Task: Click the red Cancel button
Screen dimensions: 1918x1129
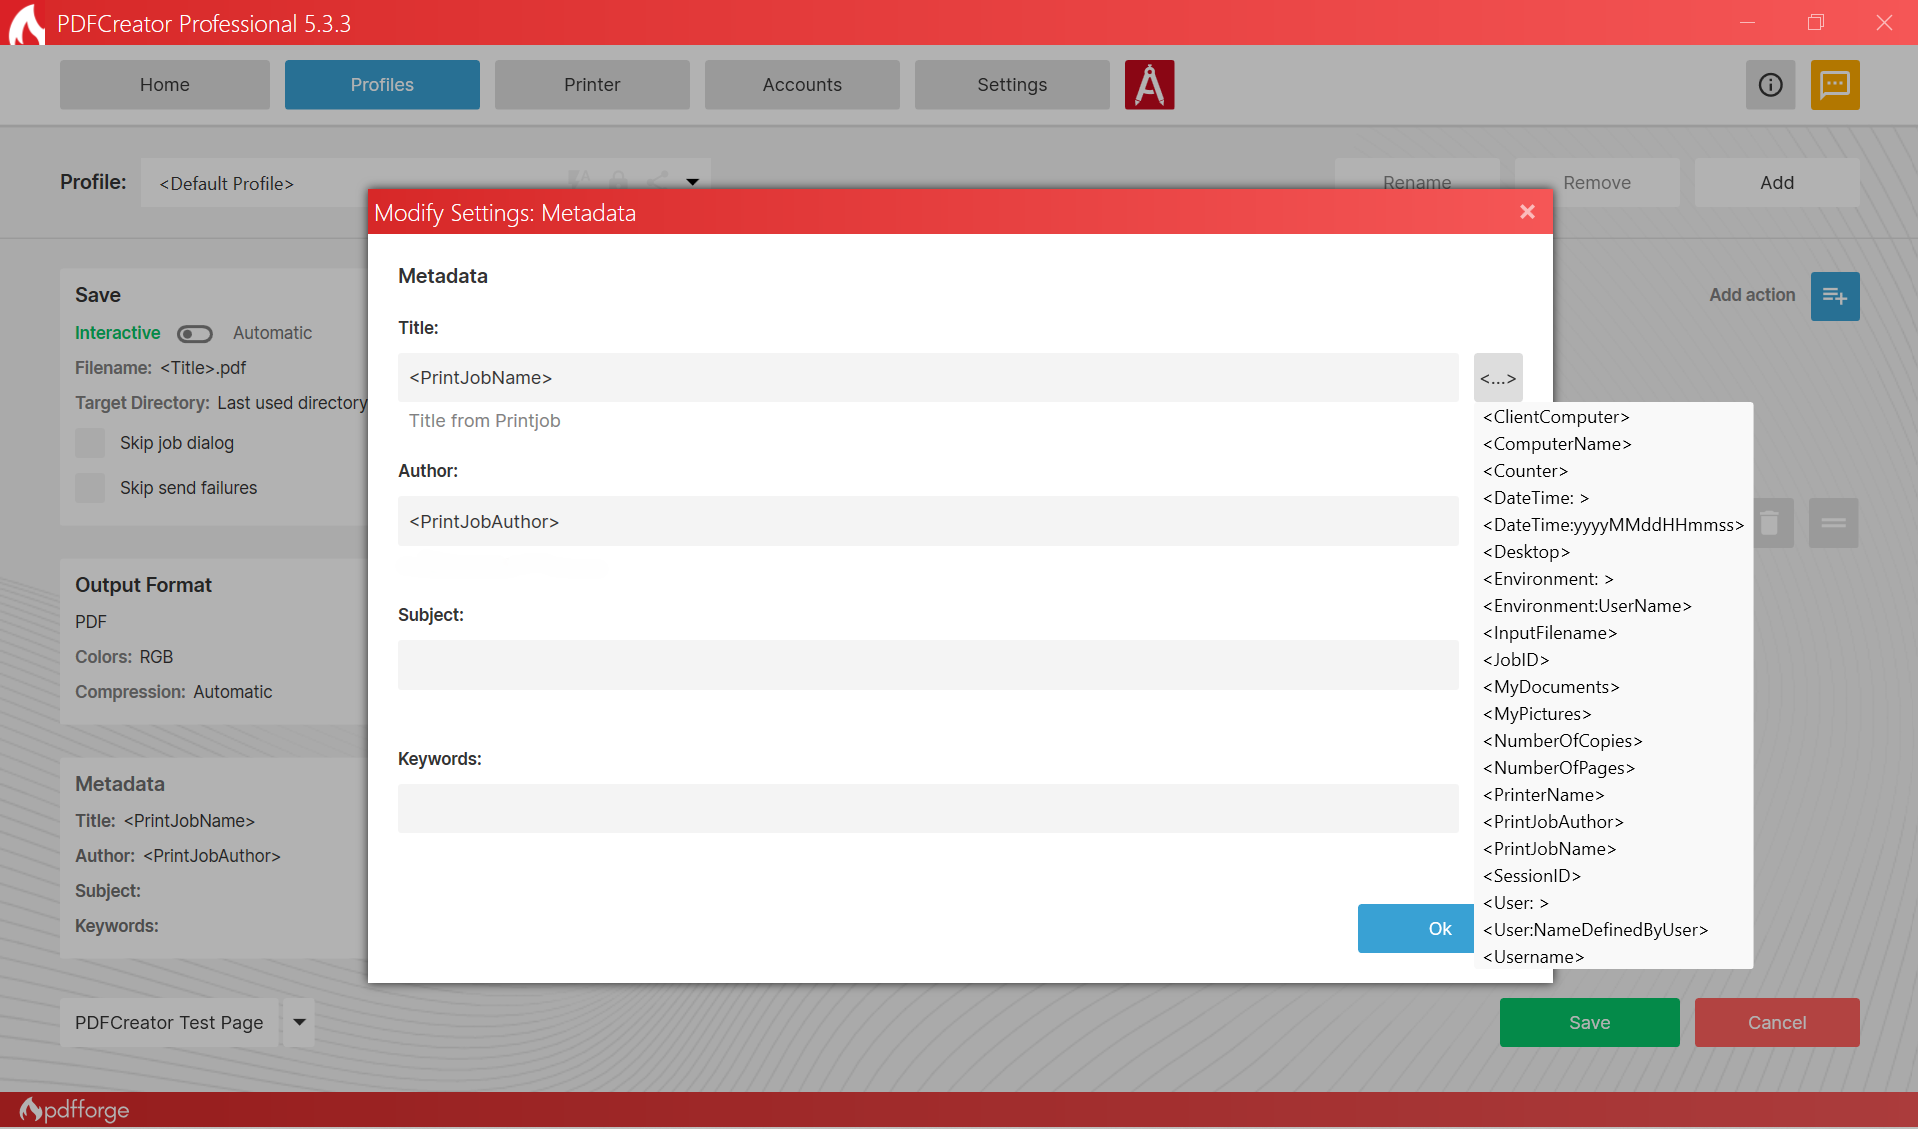Action: point(1777,1022)
